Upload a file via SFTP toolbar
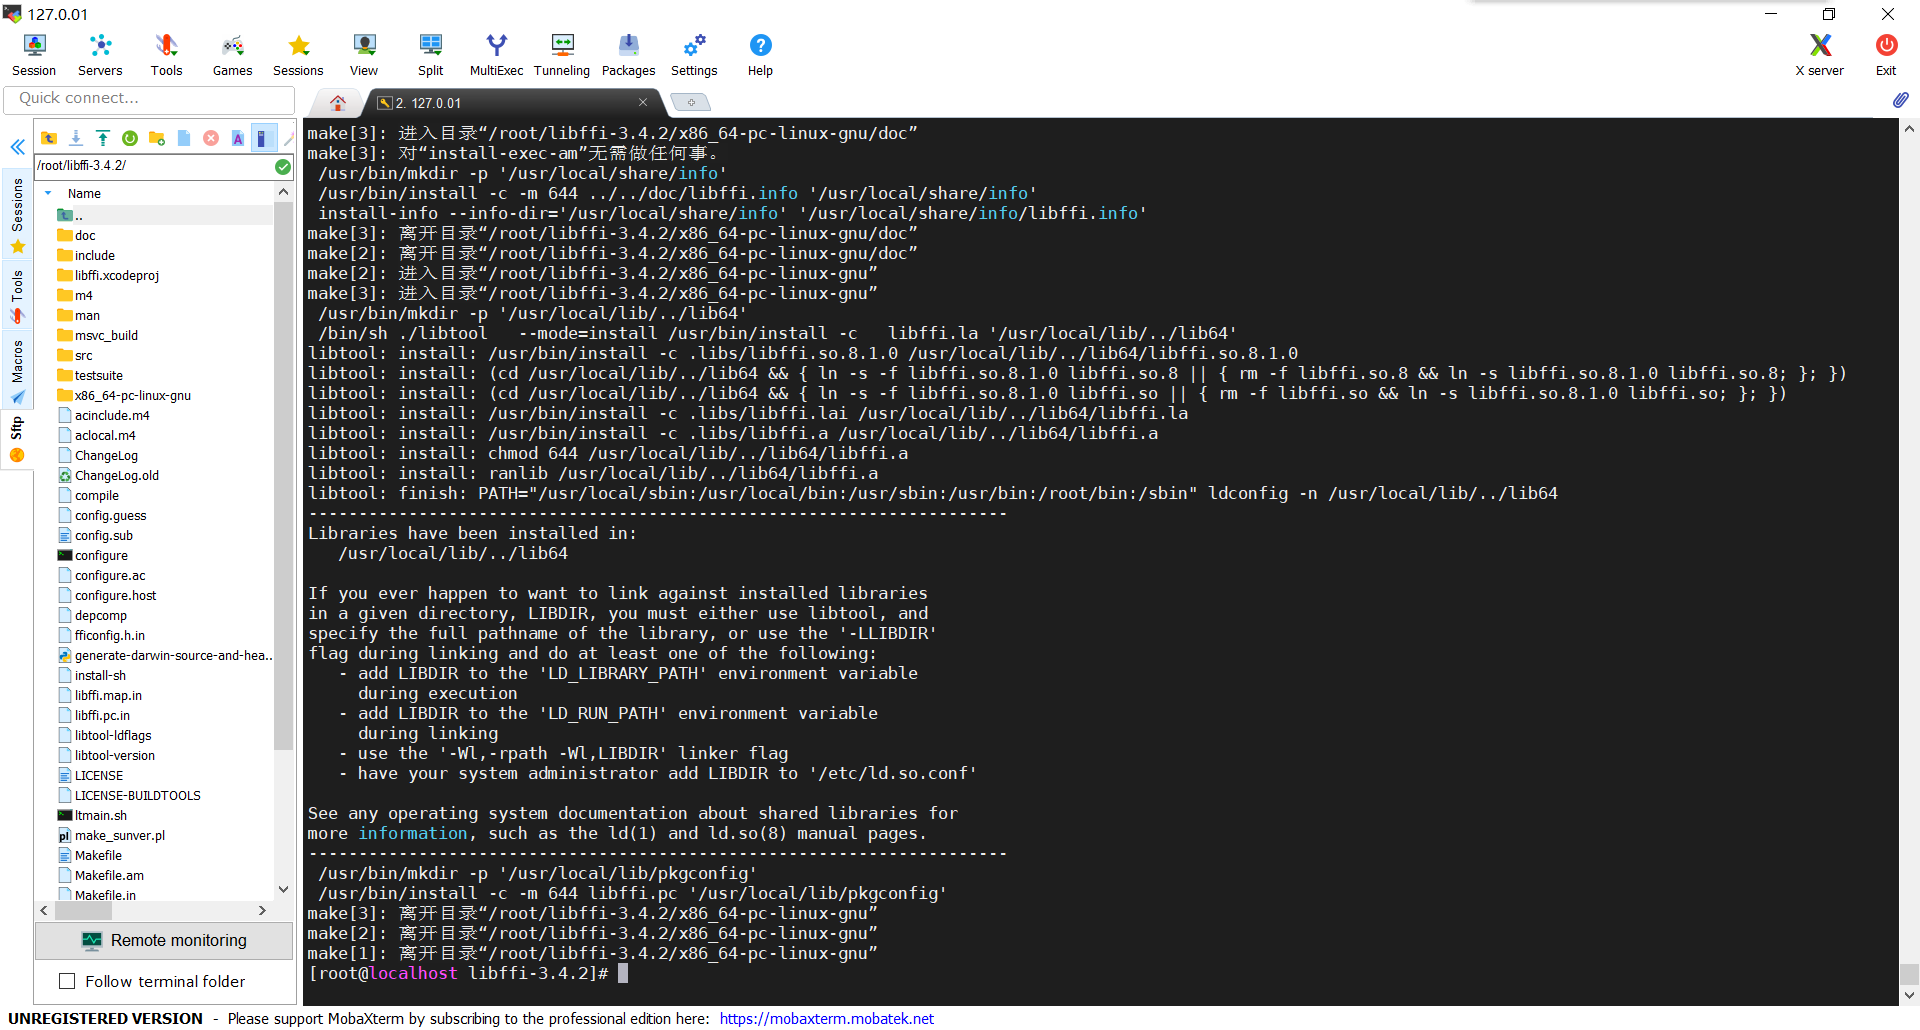The width and height of the screenshot is (1920, 1030). click(x=103, y=138)
